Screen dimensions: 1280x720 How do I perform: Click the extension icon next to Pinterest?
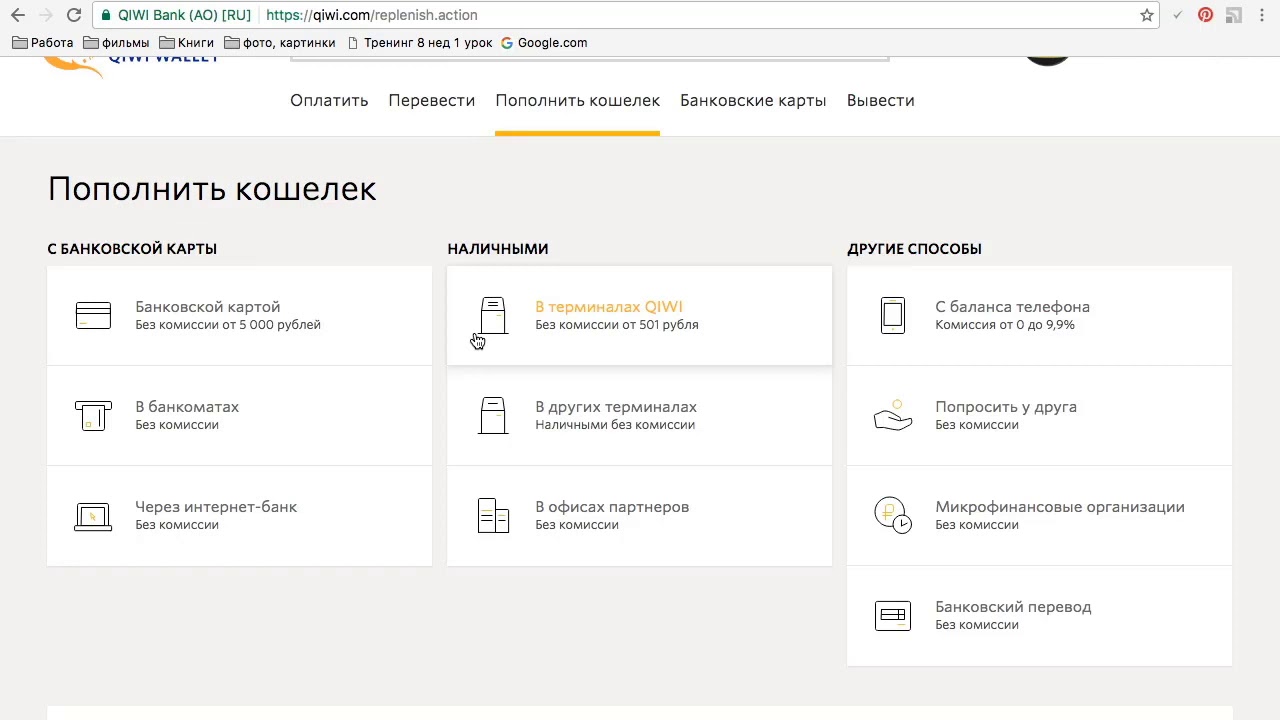pyautogui.click(x=1233, y=15)
